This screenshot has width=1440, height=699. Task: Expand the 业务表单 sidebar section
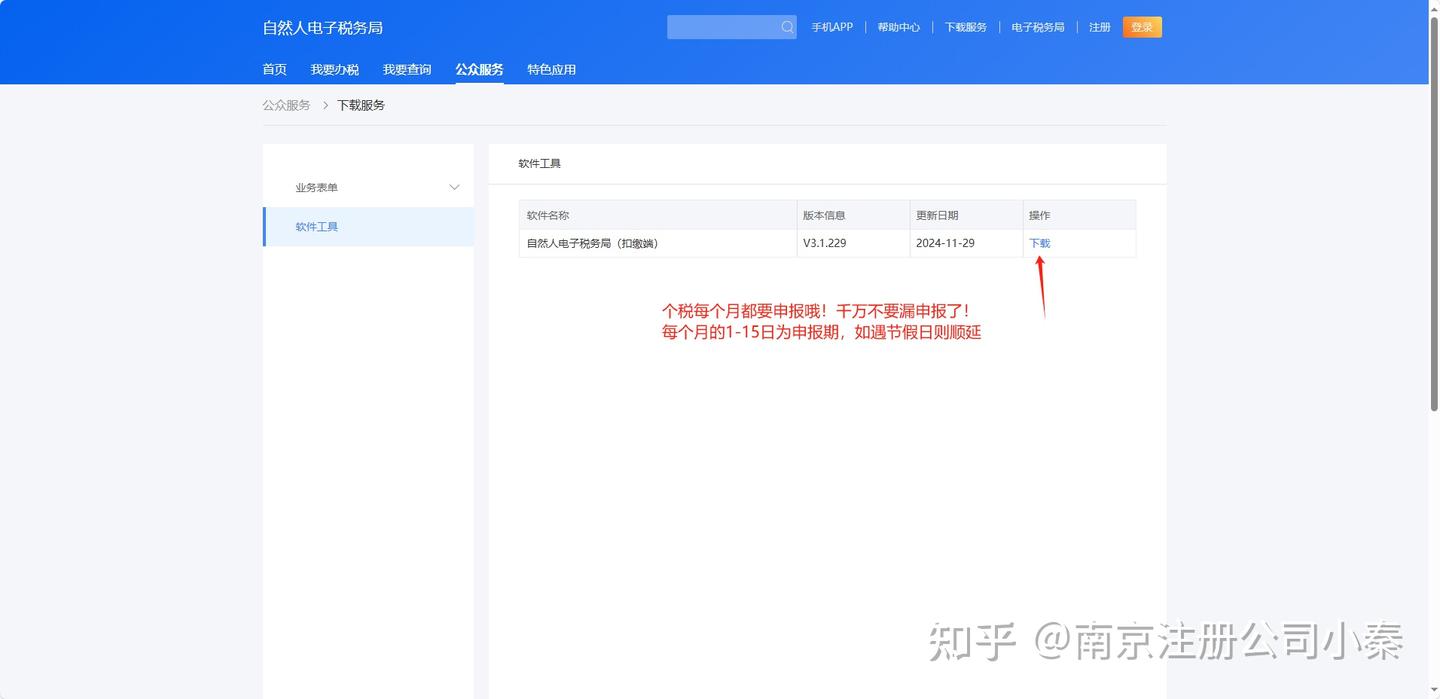click(x=317, y=187)
